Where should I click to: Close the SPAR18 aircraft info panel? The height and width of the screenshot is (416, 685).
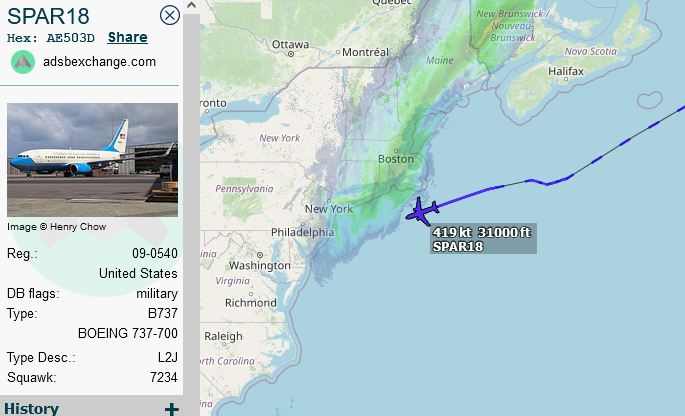pos(170,15)
